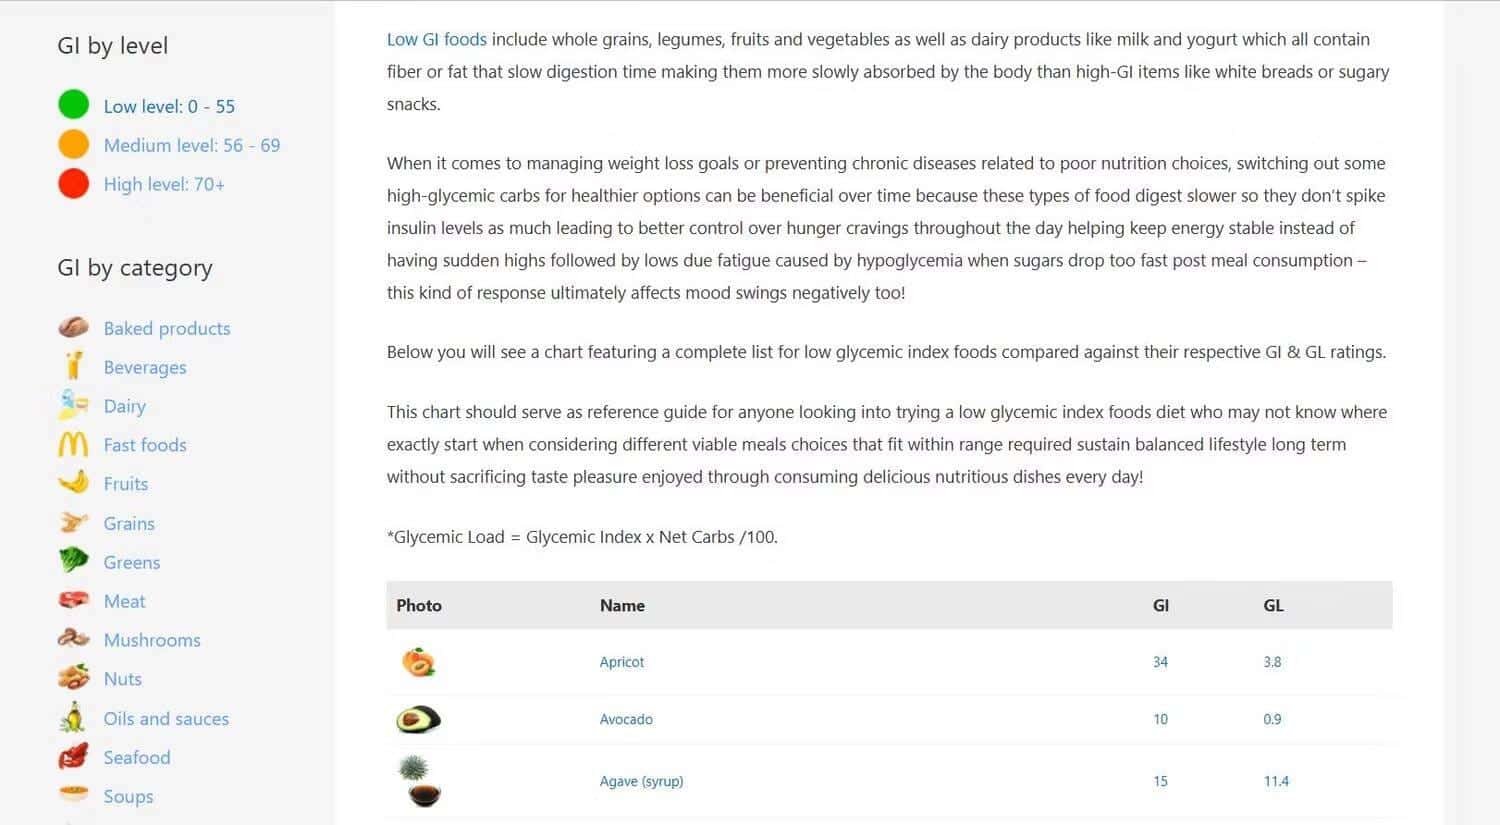Image resolution: width=1500 pixels, height=825 pixels.
Task: Open the Medium level: 56 - 69 link
Action: (x=192, y=145)
